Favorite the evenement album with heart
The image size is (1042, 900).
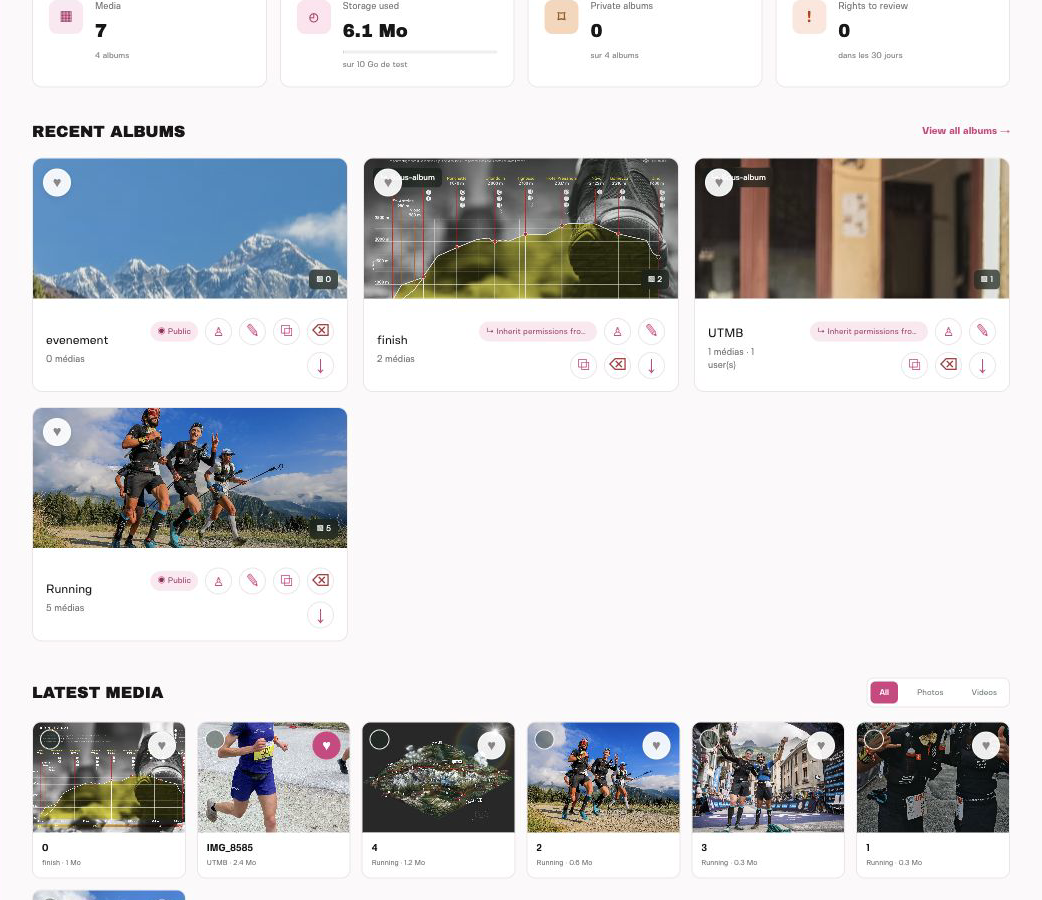coord(57,183)
